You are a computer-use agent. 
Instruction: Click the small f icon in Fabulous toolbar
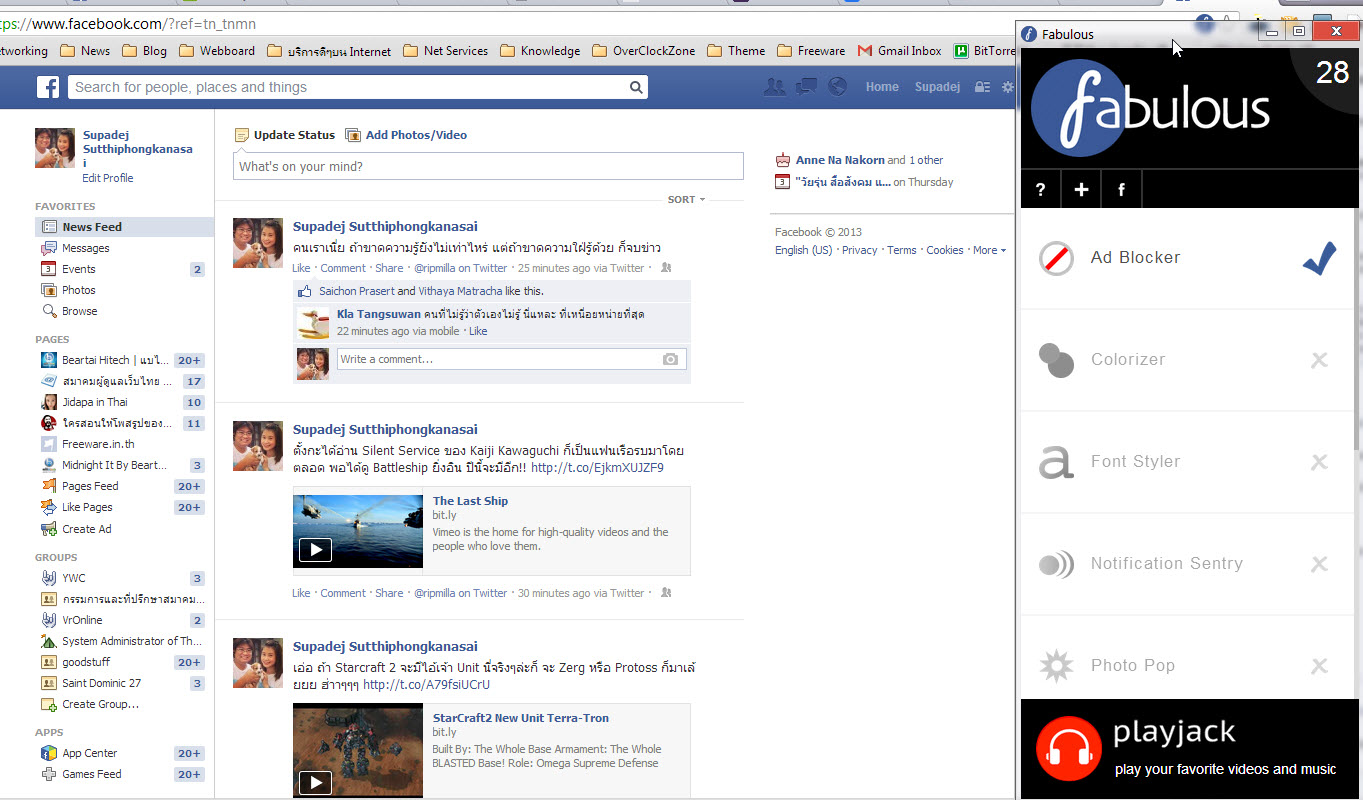[x=1121, y=189]
